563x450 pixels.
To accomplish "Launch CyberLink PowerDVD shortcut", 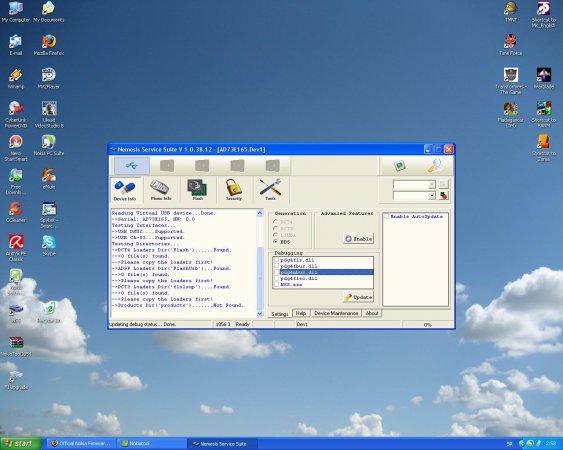I will [15, 115].
